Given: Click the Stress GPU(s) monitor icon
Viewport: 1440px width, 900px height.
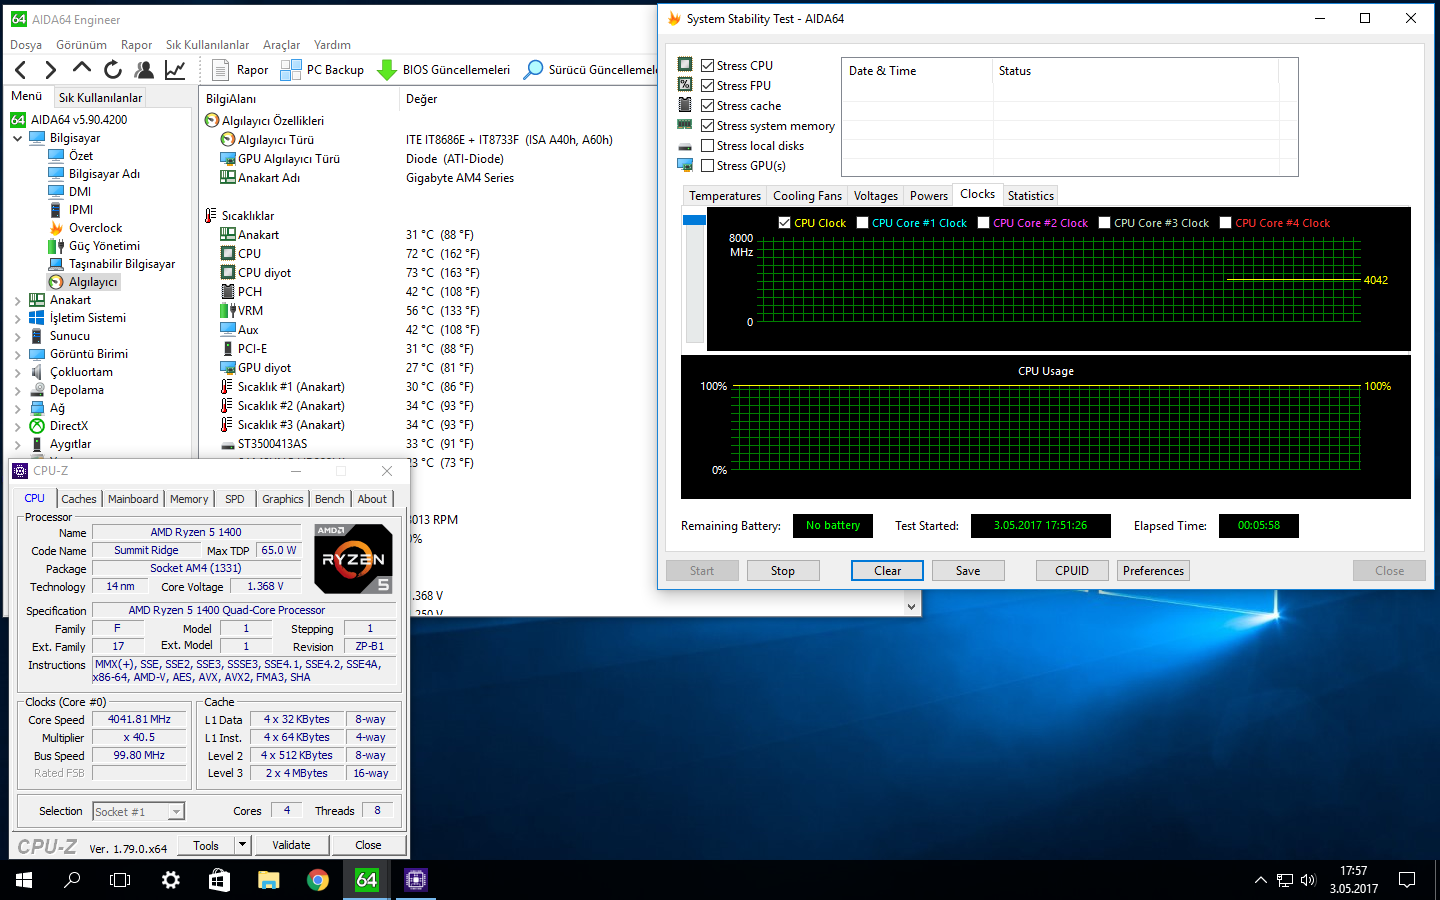Looking at the screenshot, I should (685, 165).
